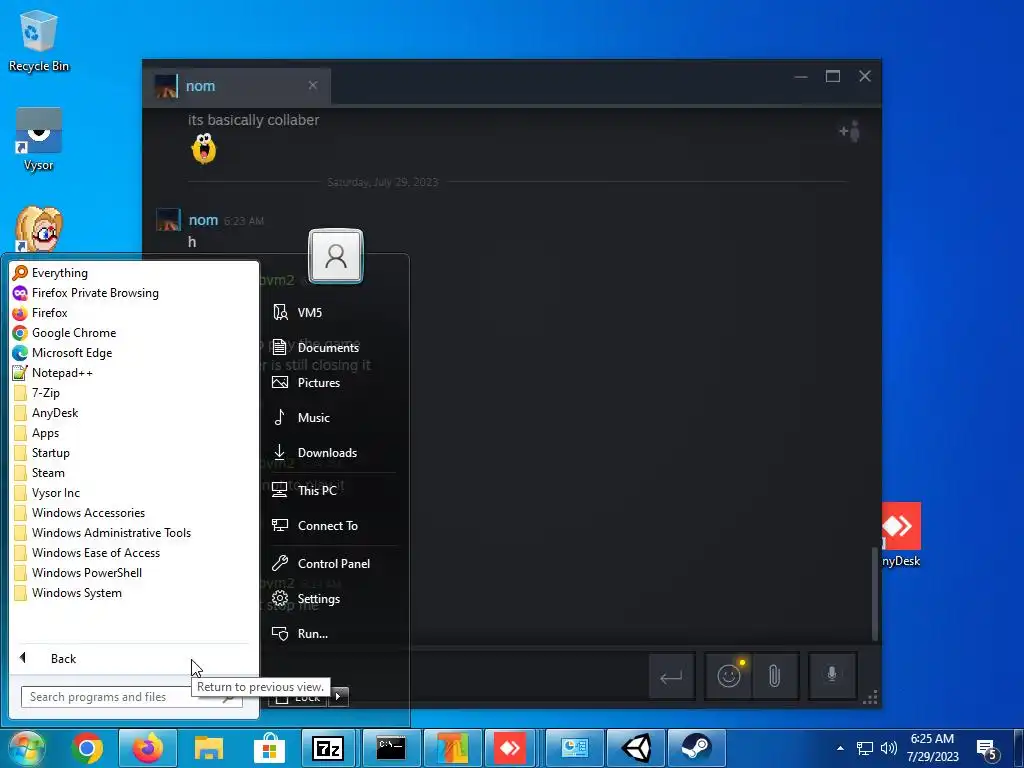This screenshot has width=1024, height=768.
Task: Open Documents from the start menu
Action: point(334,347)
